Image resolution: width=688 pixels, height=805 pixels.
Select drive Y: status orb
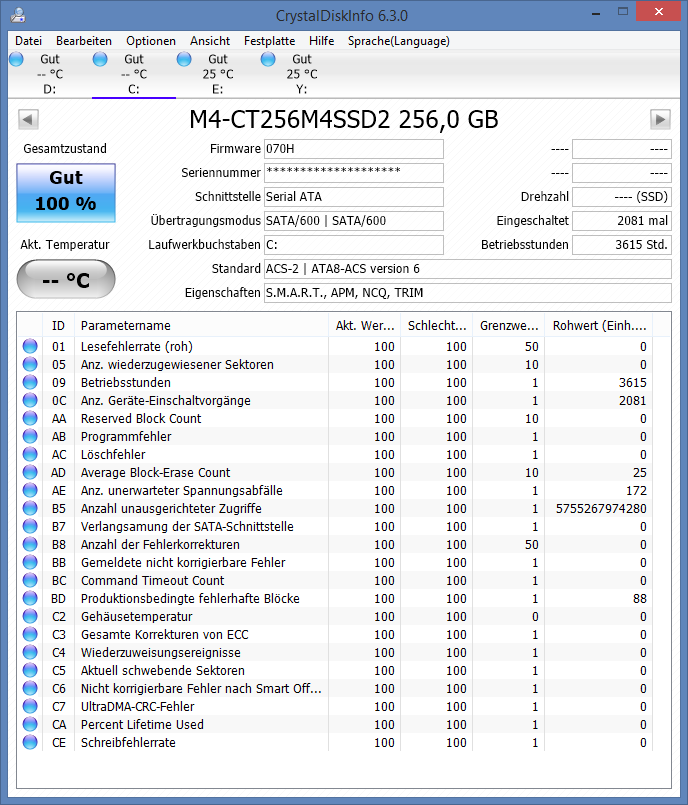(268, 59)
